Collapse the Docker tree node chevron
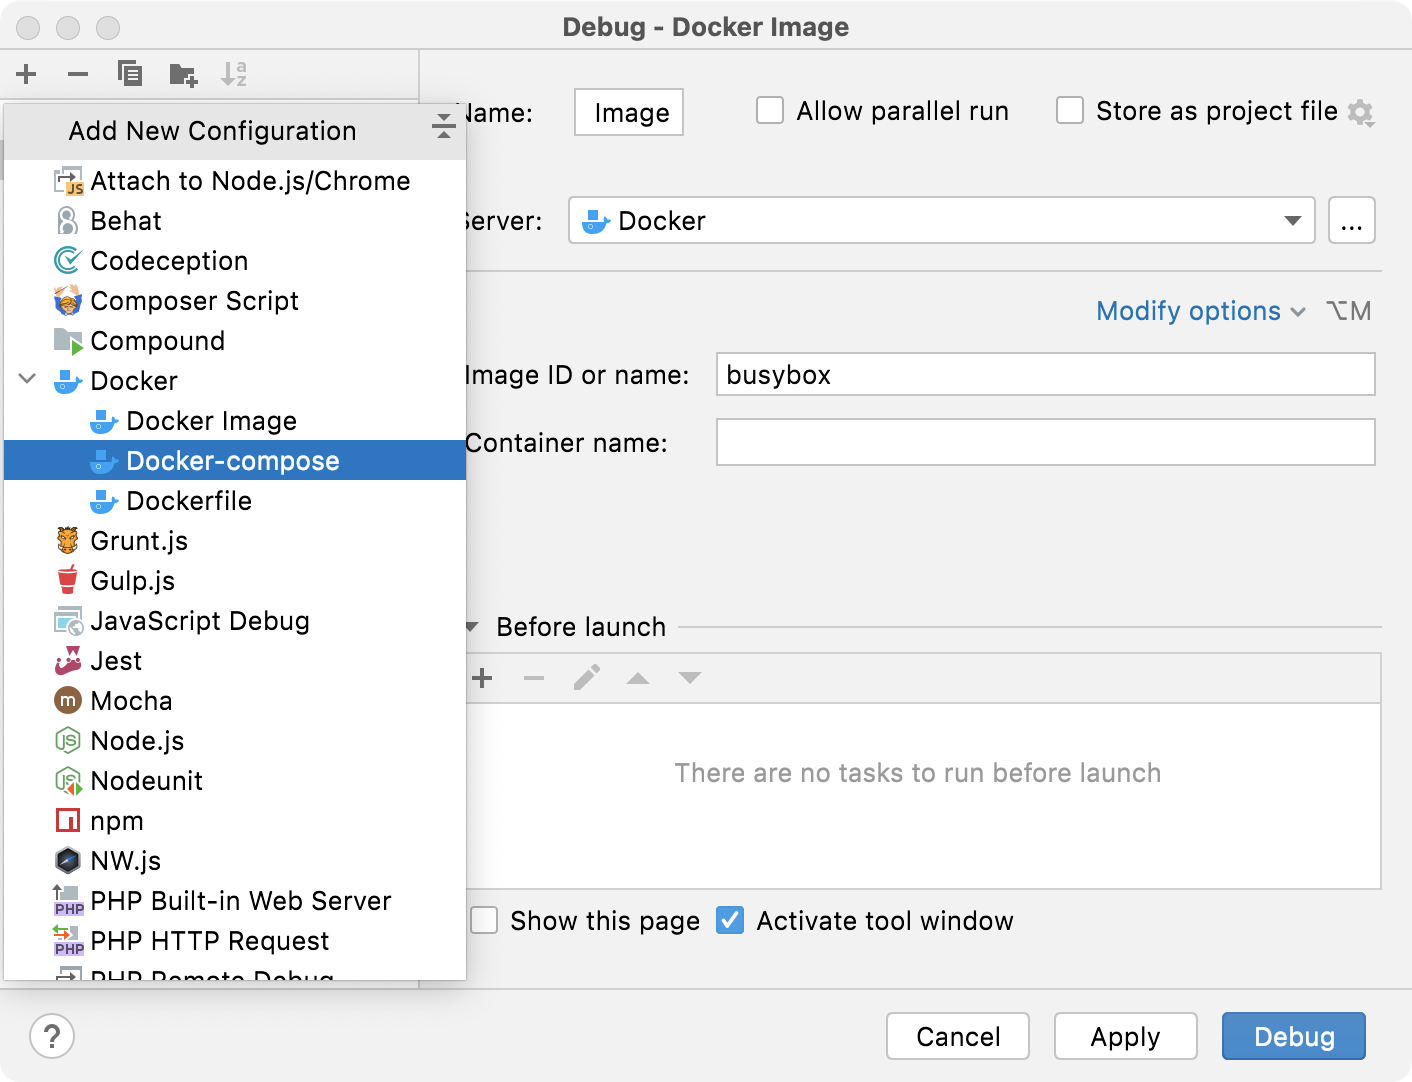 pyautogui.click(x=28, y=379)
